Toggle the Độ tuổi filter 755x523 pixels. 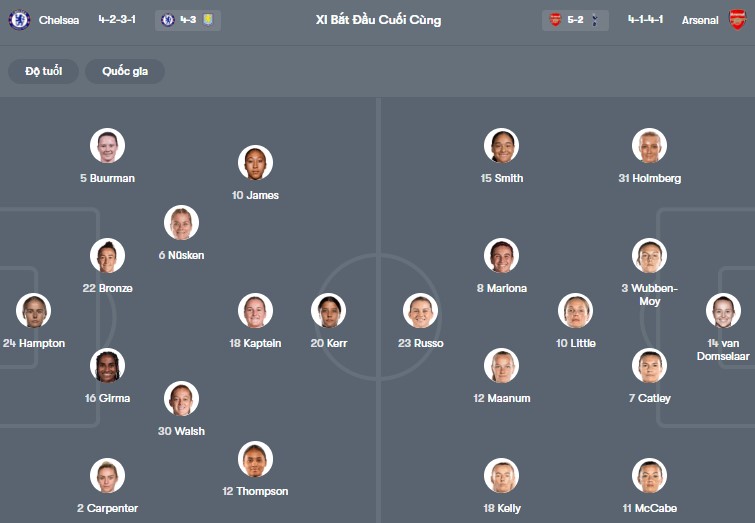pos(43,71)
